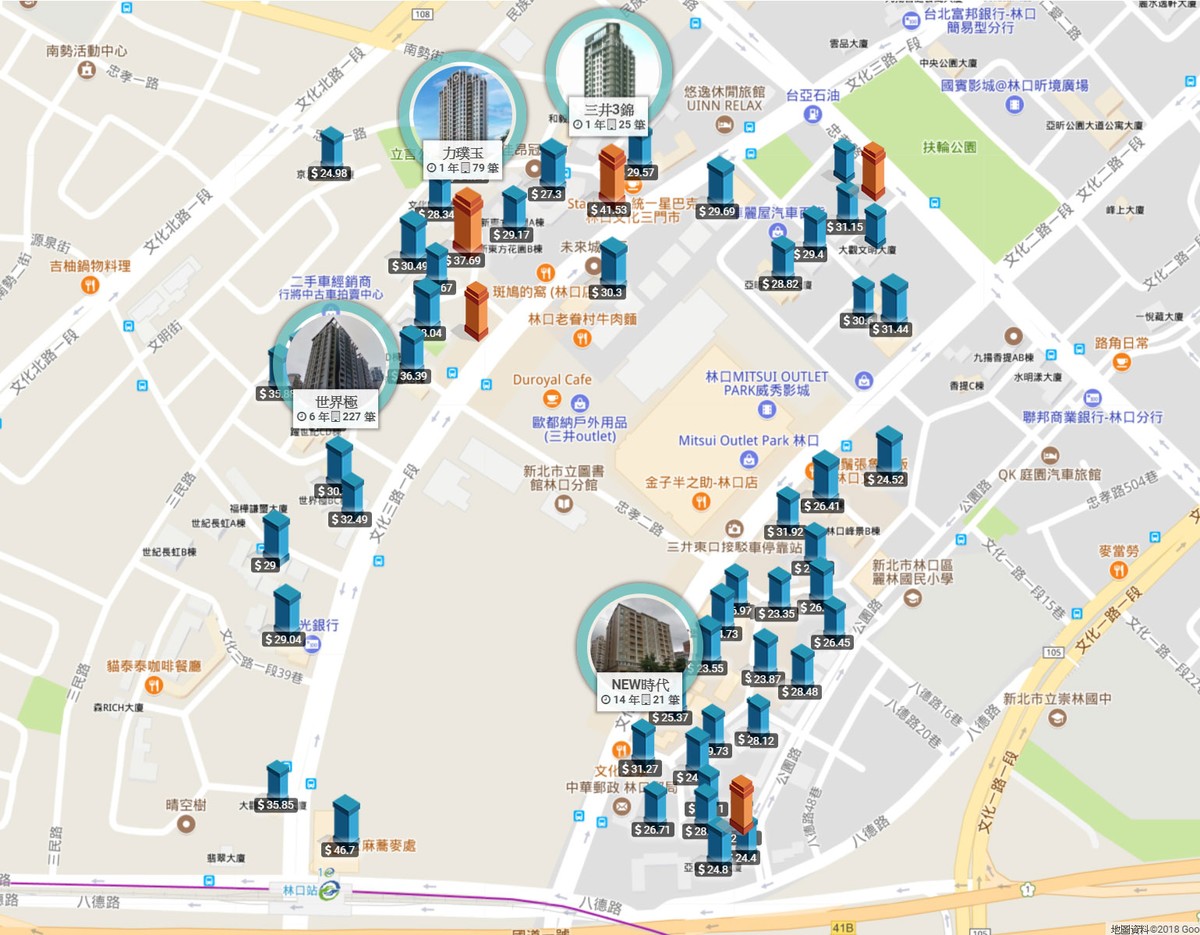Select the orange building marker priced $37.69
This screenshot has width=1200, height=935.
[467, 221]
